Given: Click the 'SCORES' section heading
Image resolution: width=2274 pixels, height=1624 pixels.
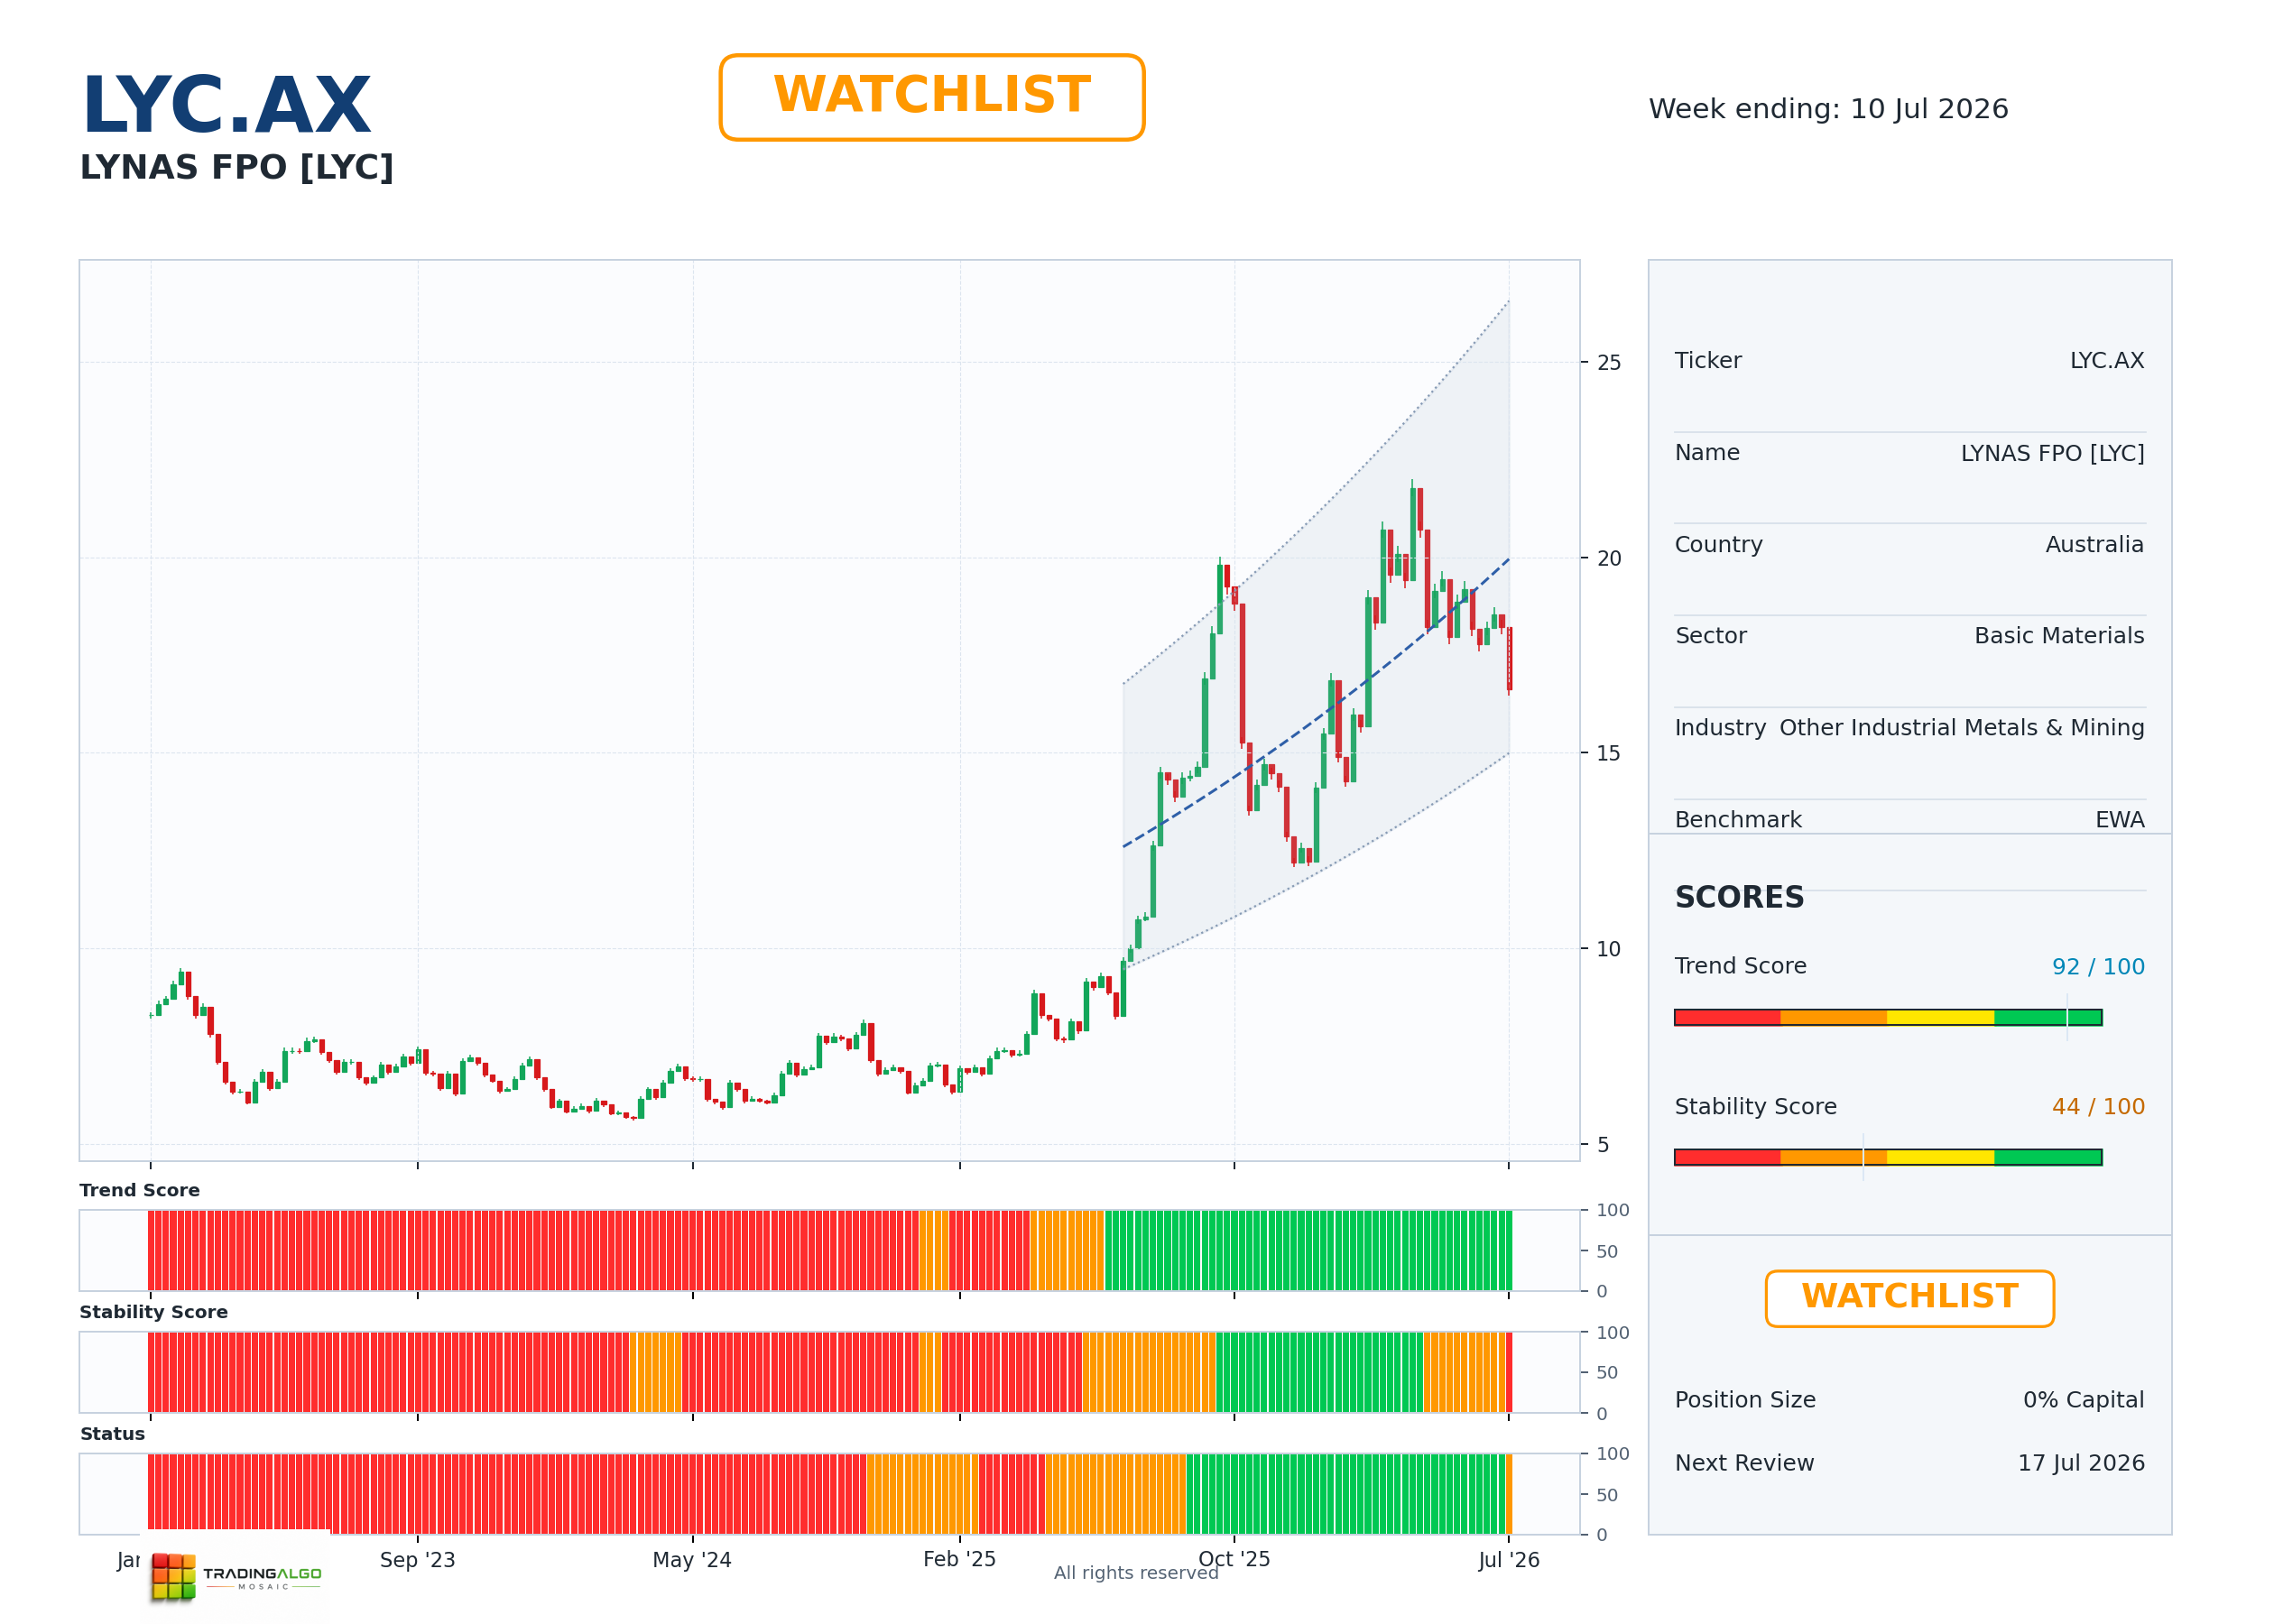Looking at the screenshot, I should 1739,897.
